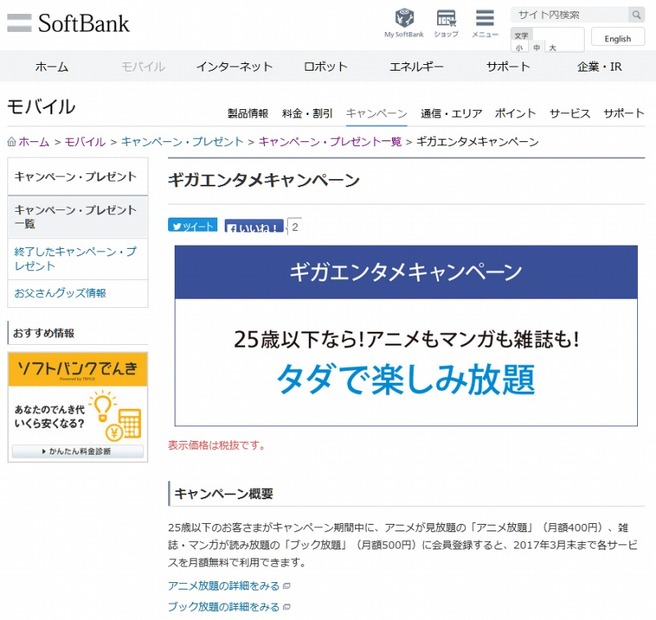The width and height of the screenshot is (656, 620).
Task: Select the 通信・エリア tab
Action: tap(451, 113)
